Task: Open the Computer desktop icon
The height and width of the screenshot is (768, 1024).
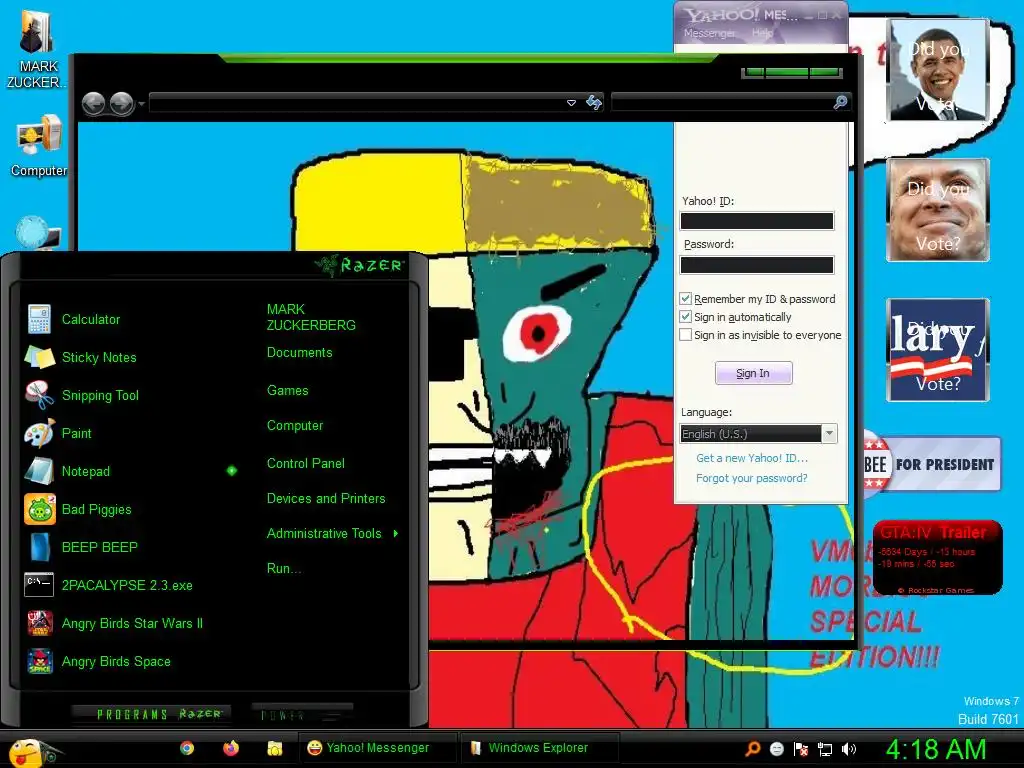Action: (39, 146)
